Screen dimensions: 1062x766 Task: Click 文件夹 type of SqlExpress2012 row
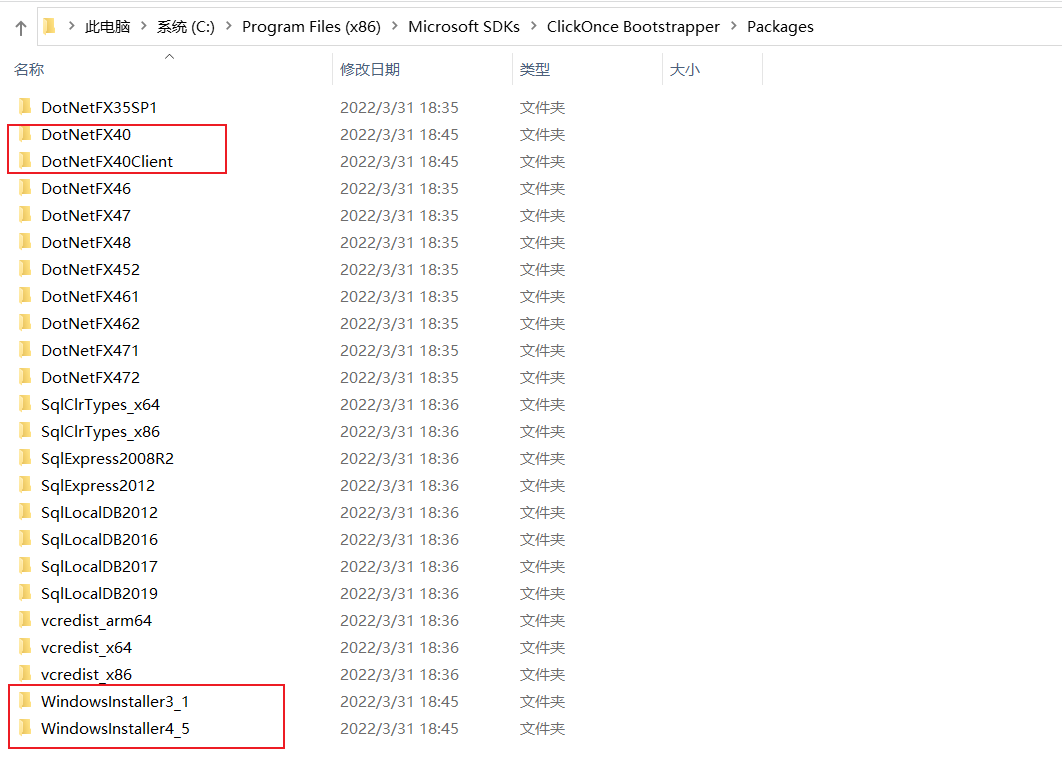tap(543, 486)
